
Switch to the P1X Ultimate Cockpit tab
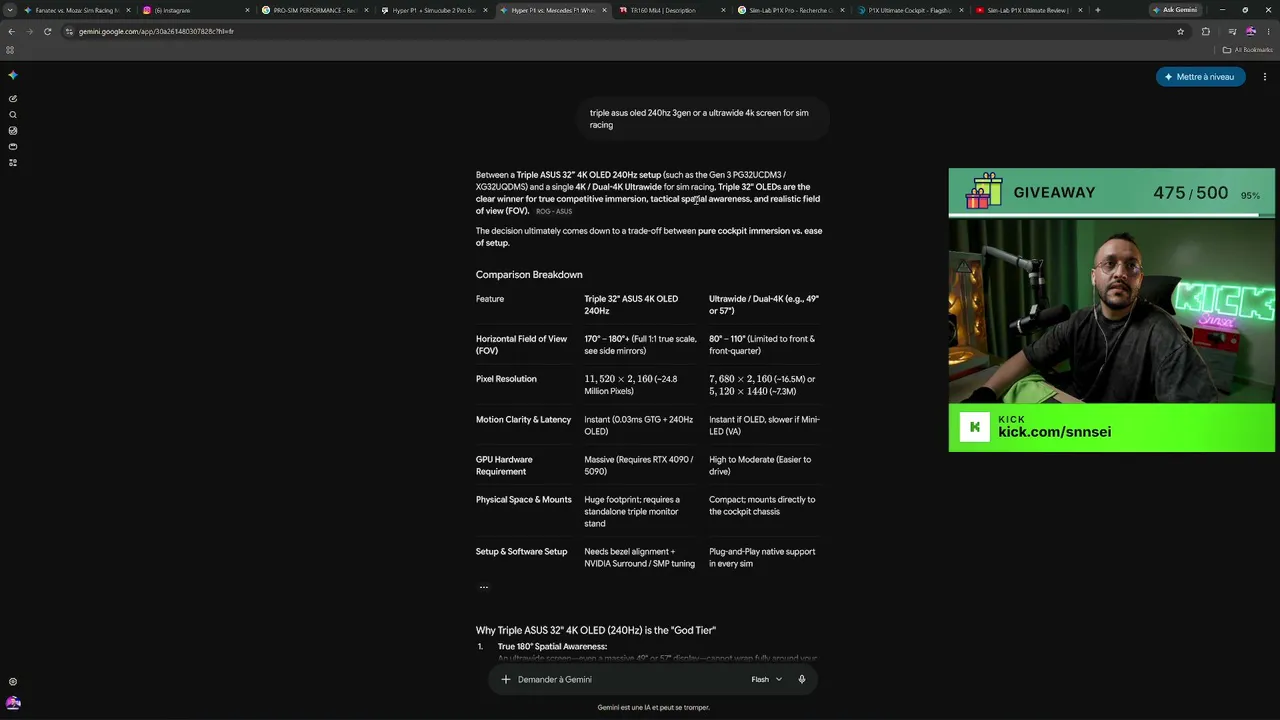pos(910,10)
